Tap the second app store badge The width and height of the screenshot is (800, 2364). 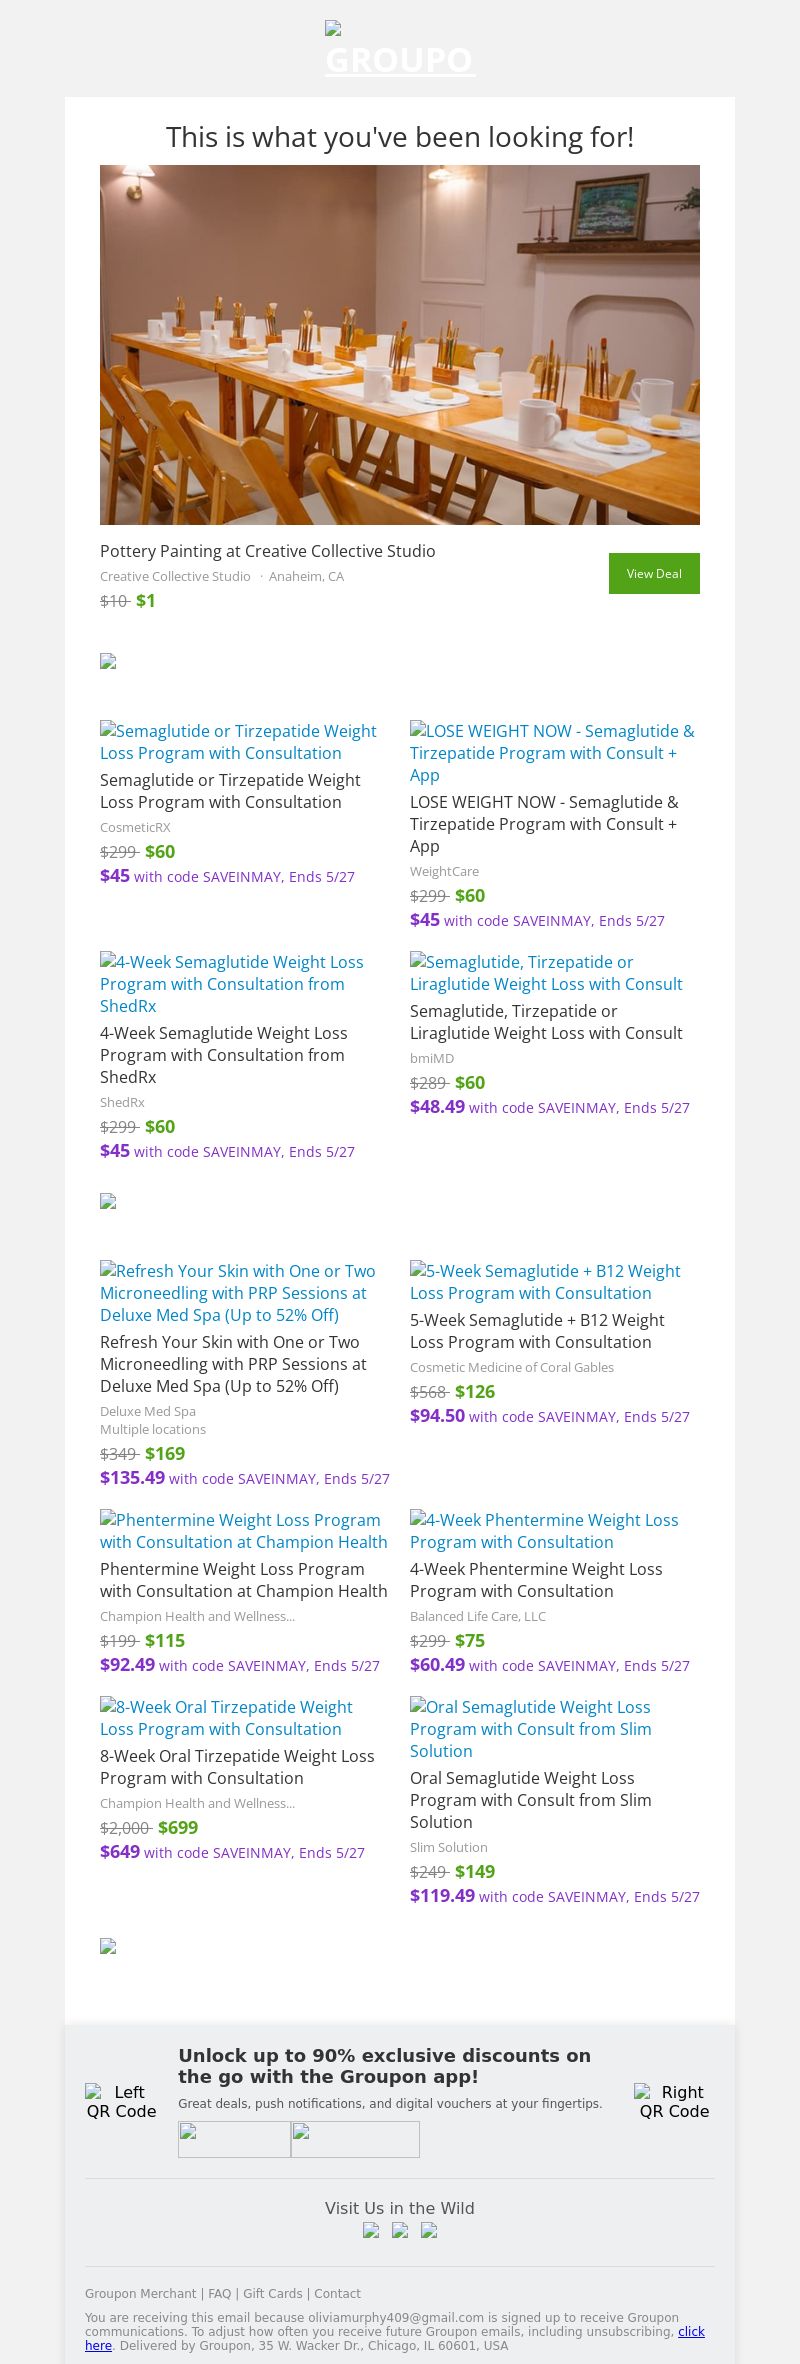pos(355,2139)
